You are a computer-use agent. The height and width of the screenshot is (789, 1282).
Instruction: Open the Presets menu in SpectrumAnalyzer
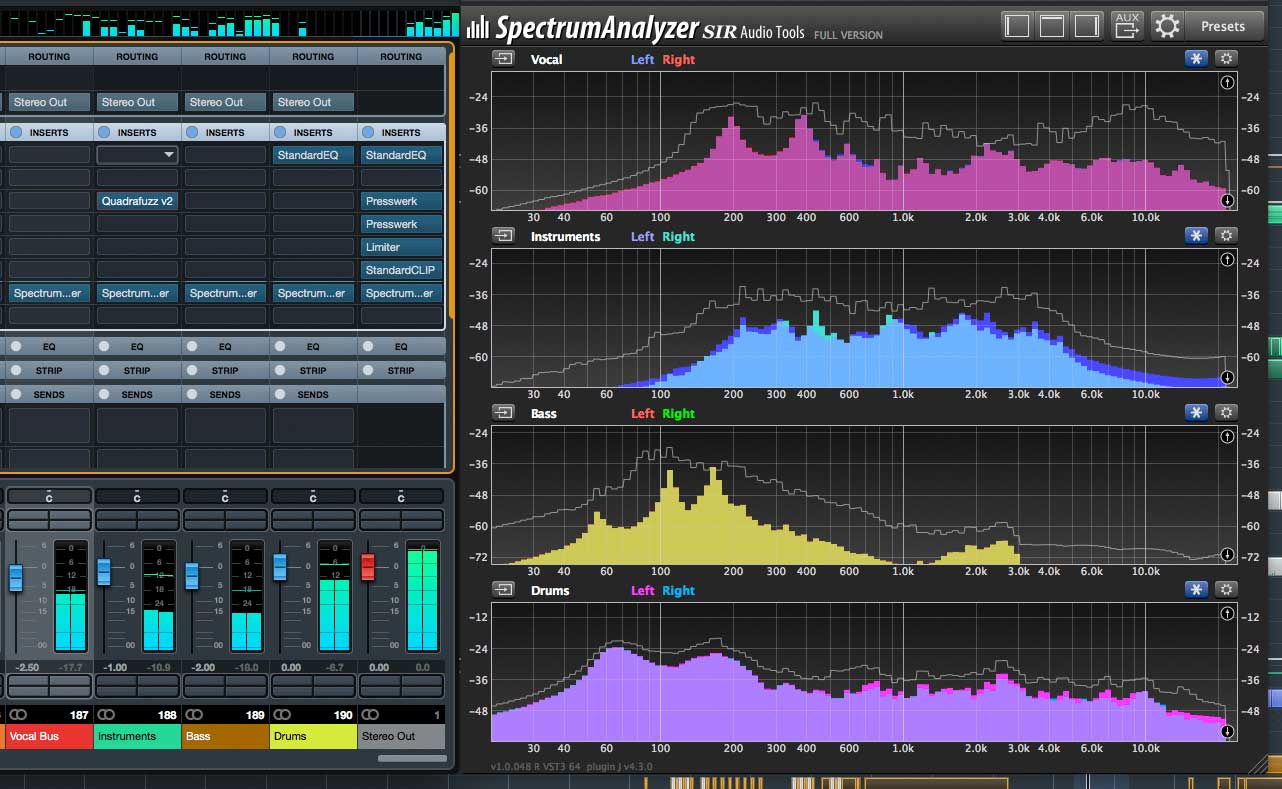click(1223, 26)
